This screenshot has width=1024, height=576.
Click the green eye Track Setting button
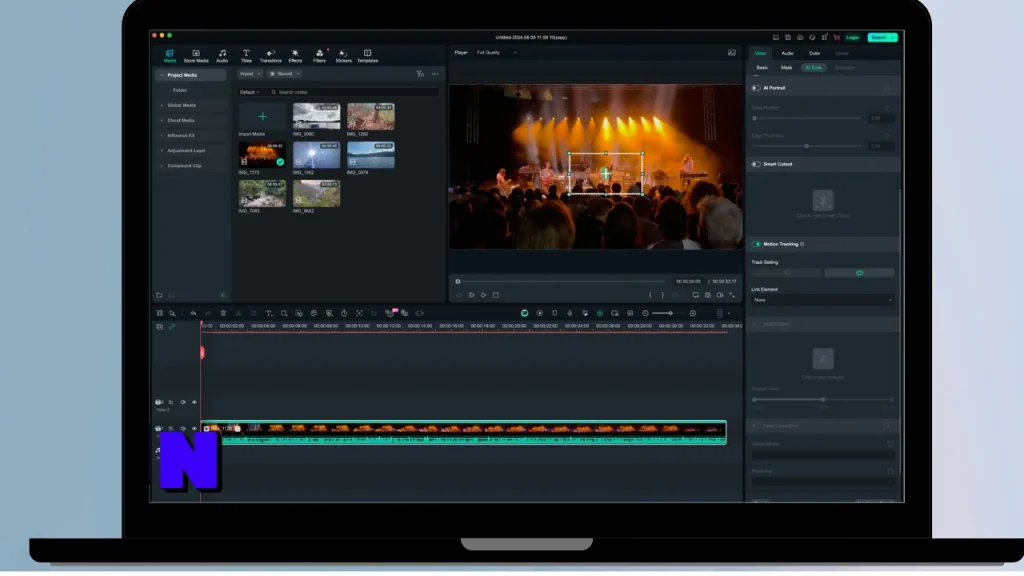click(x=859, y=273)
